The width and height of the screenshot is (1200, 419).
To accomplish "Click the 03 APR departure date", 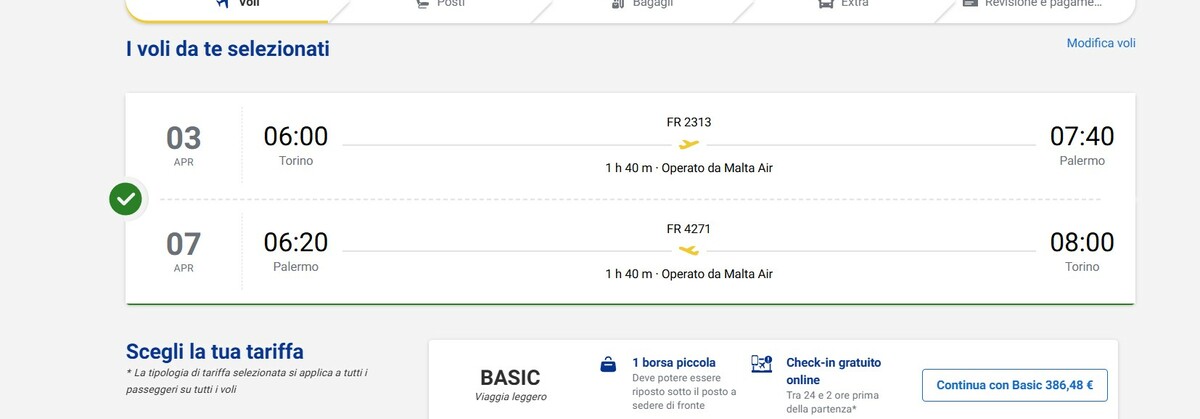I will [x=183, y=144].
